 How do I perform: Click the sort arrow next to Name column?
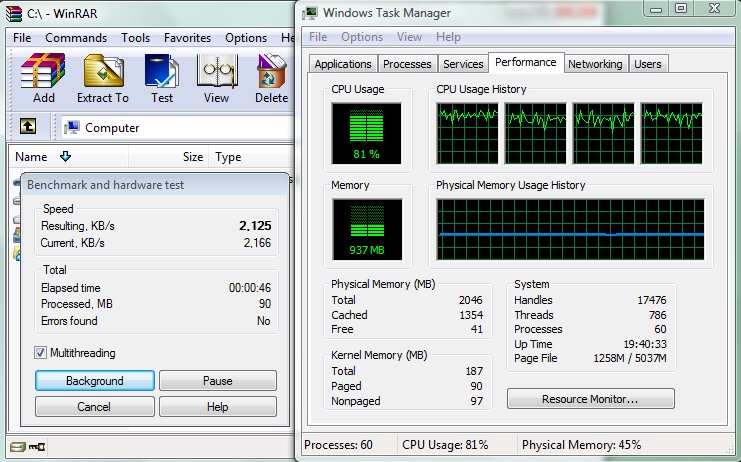[65, 156]
